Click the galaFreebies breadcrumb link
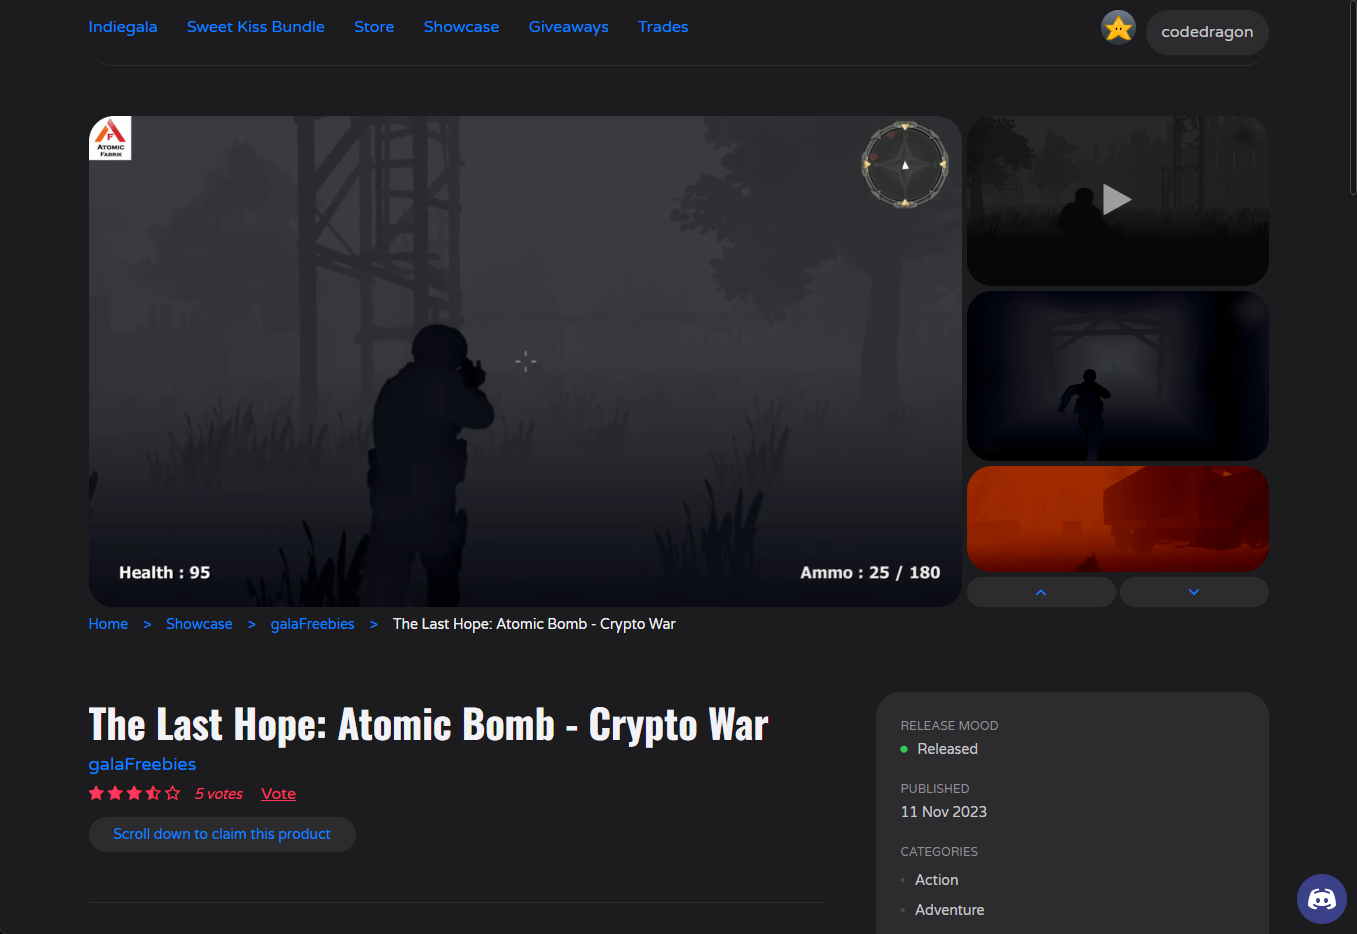Viewport: 1357px width, 934px height. 312,624
